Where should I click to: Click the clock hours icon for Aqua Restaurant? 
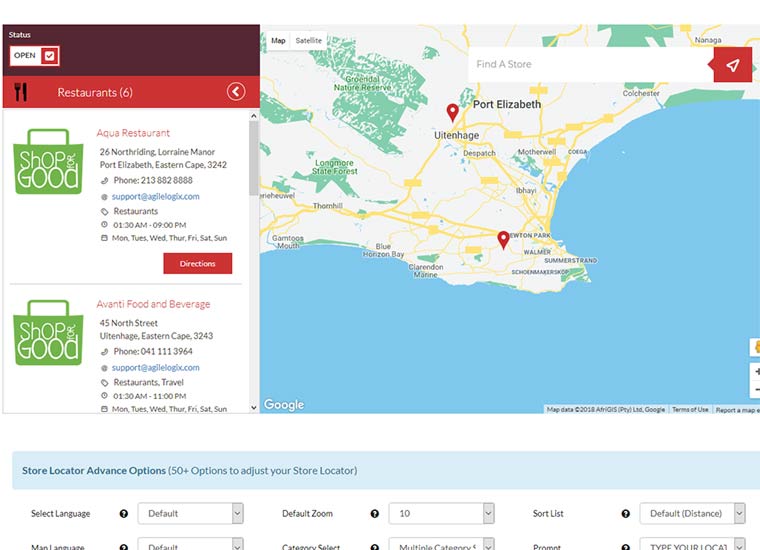tap(104, 224)
